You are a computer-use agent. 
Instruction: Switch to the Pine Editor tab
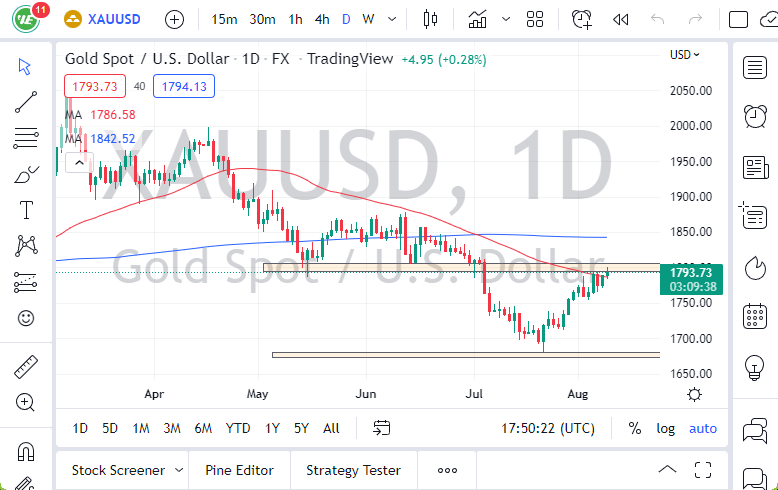[x=239, y=470]
